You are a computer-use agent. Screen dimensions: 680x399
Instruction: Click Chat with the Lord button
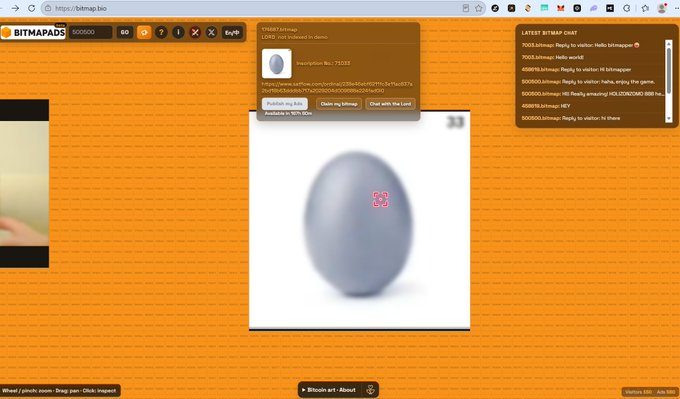[x=390, y=104]
